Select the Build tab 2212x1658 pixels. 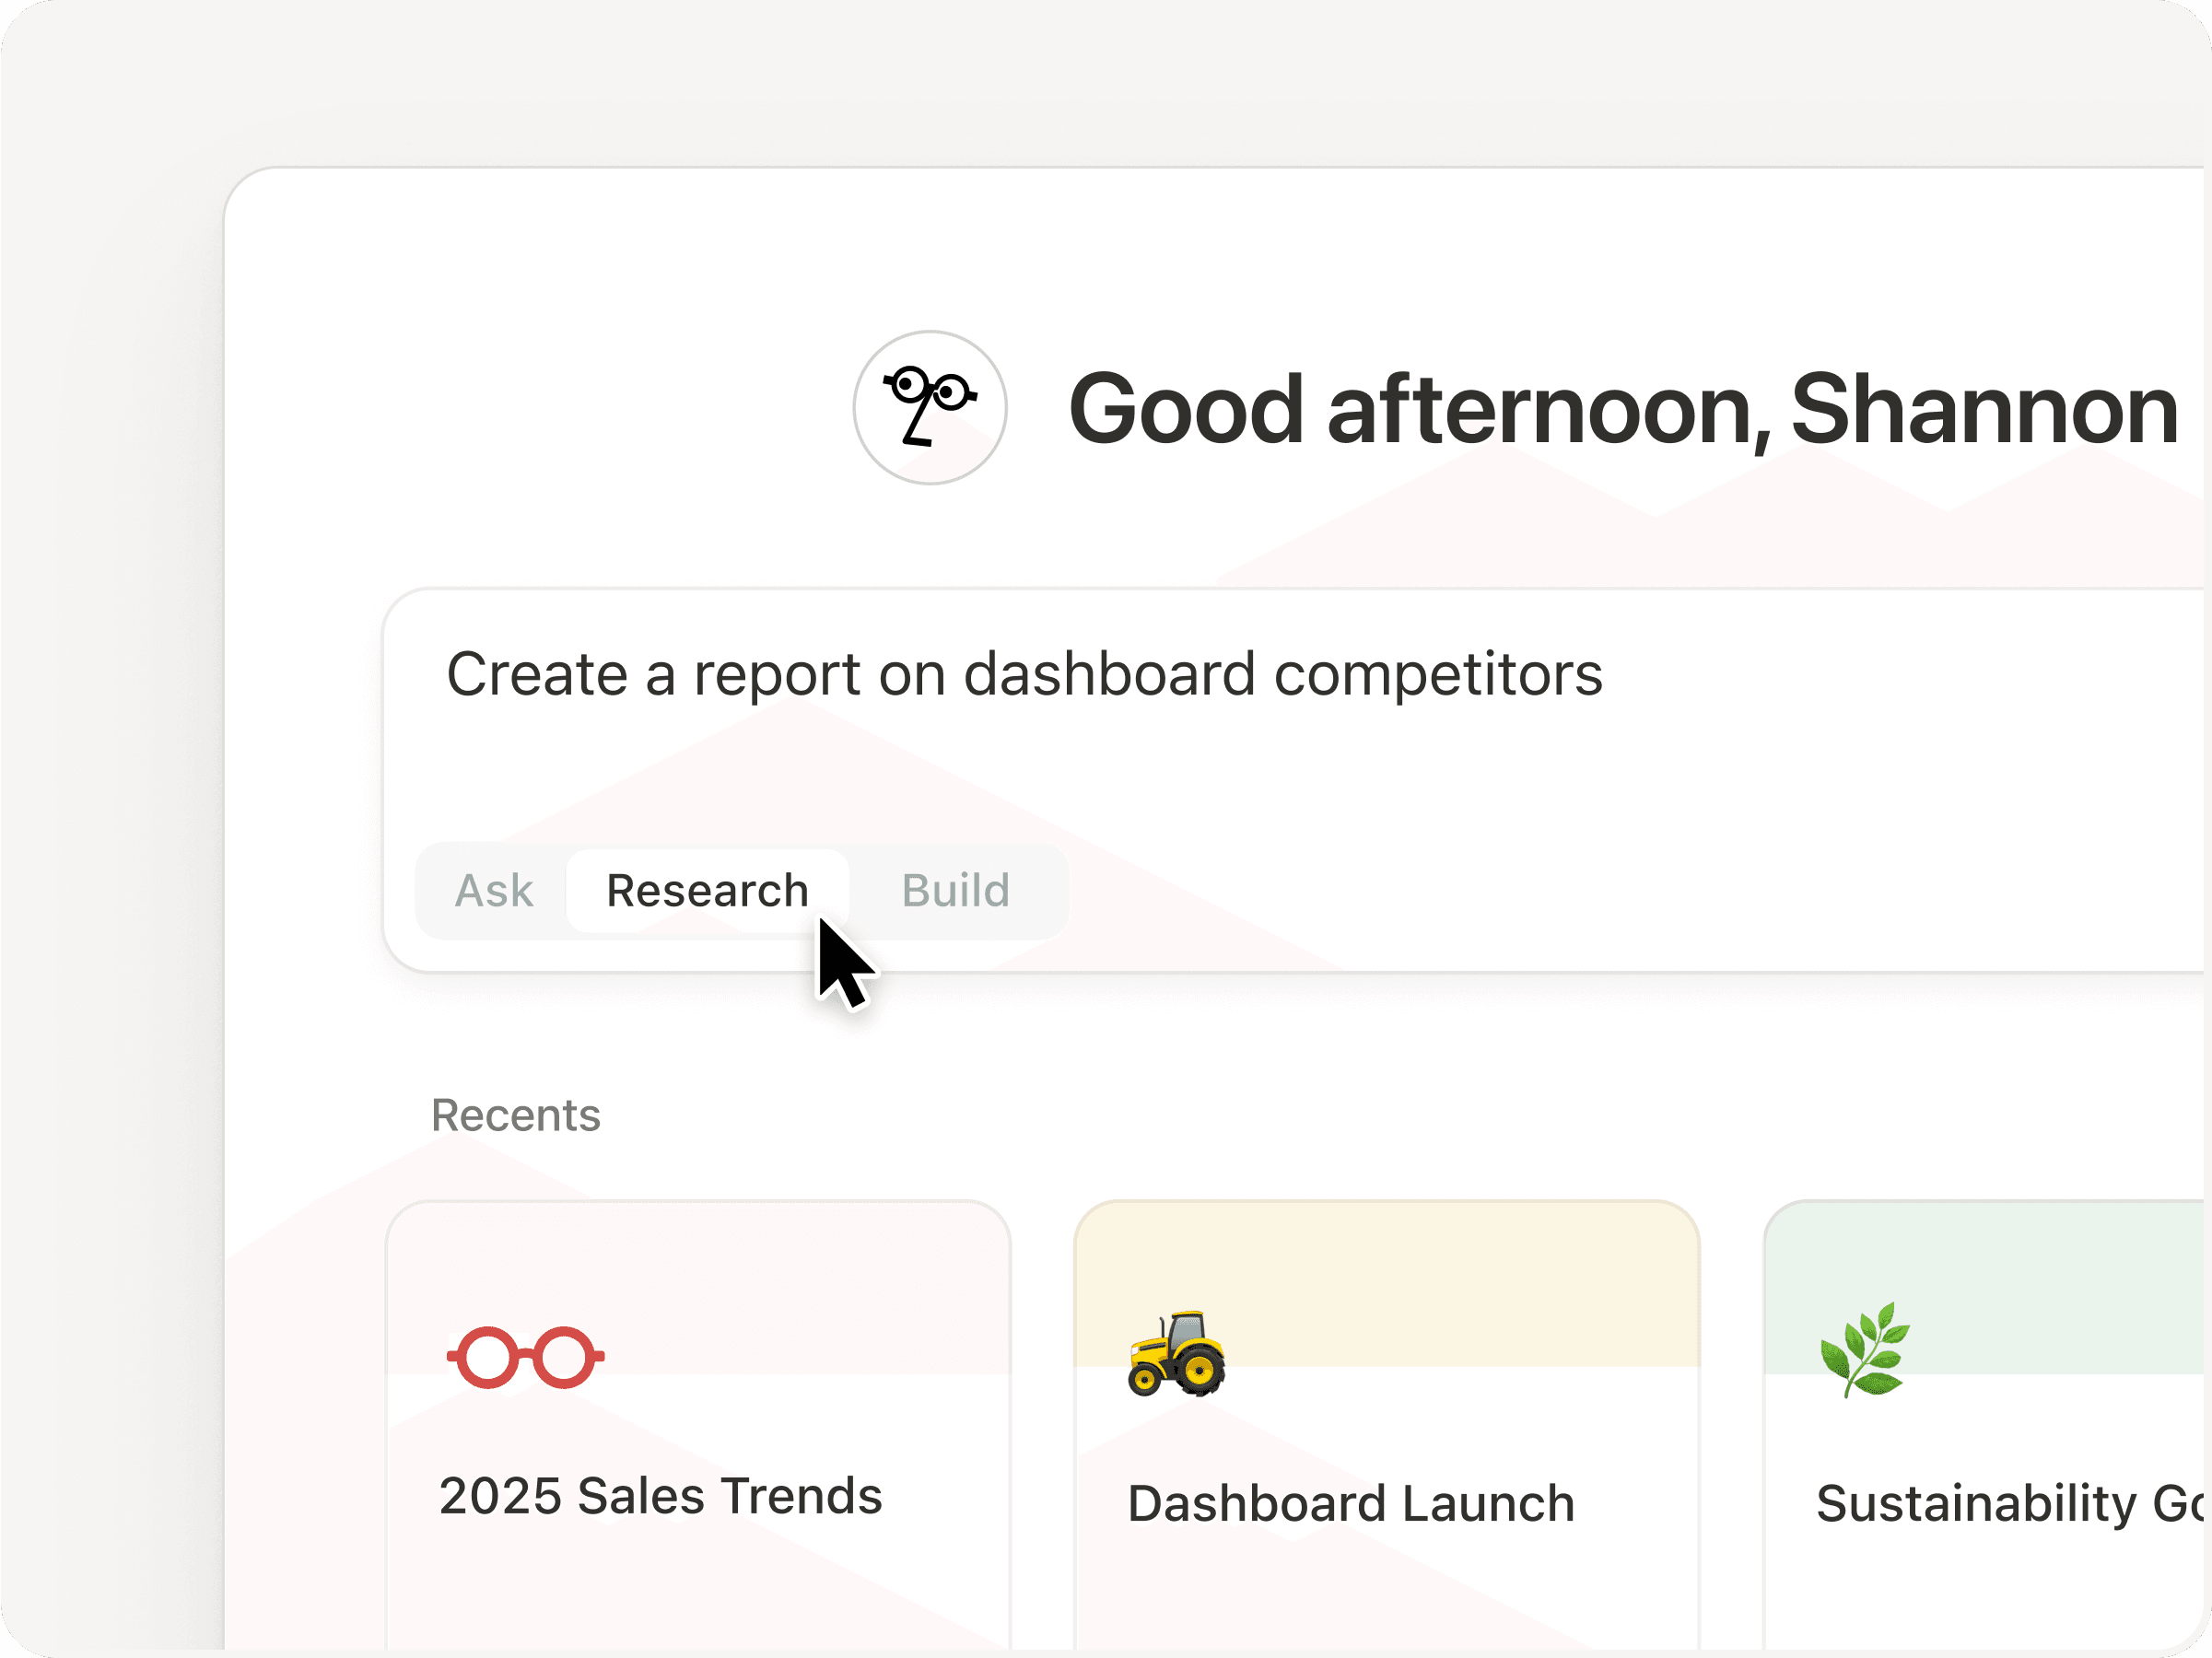click(955, 890)
